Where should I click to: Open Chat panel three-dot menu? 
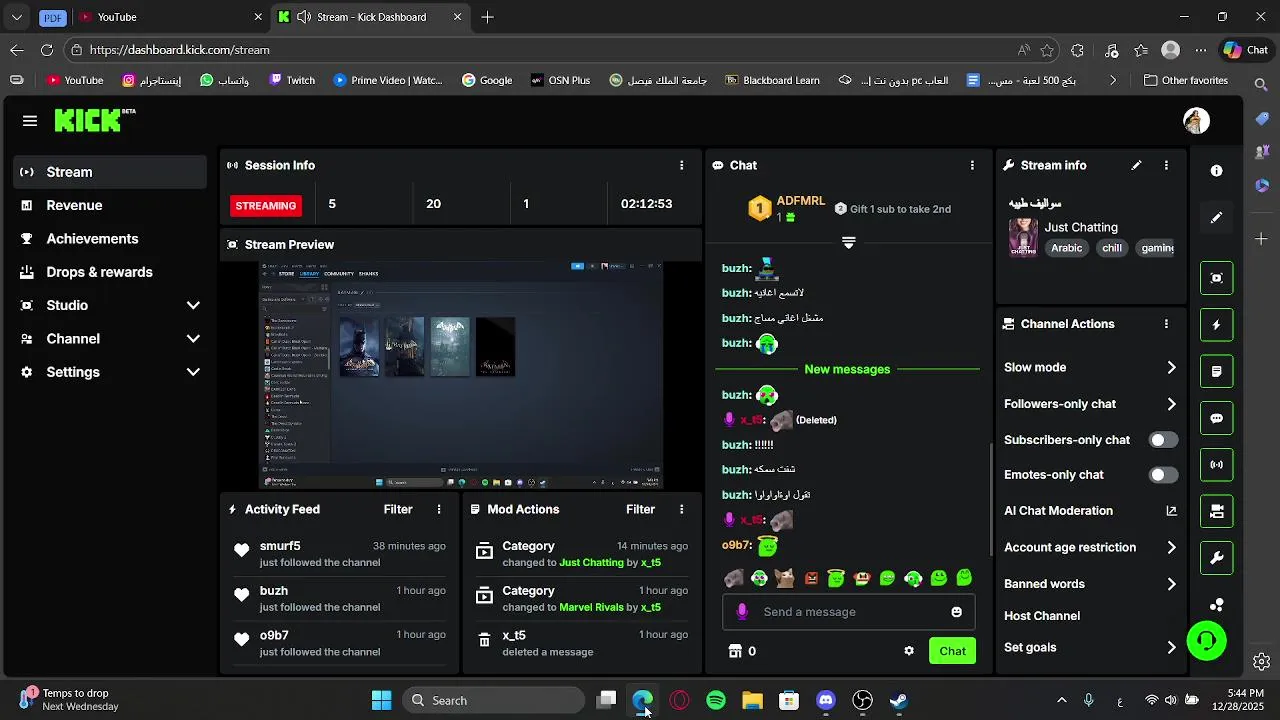[x=972, y=165]
